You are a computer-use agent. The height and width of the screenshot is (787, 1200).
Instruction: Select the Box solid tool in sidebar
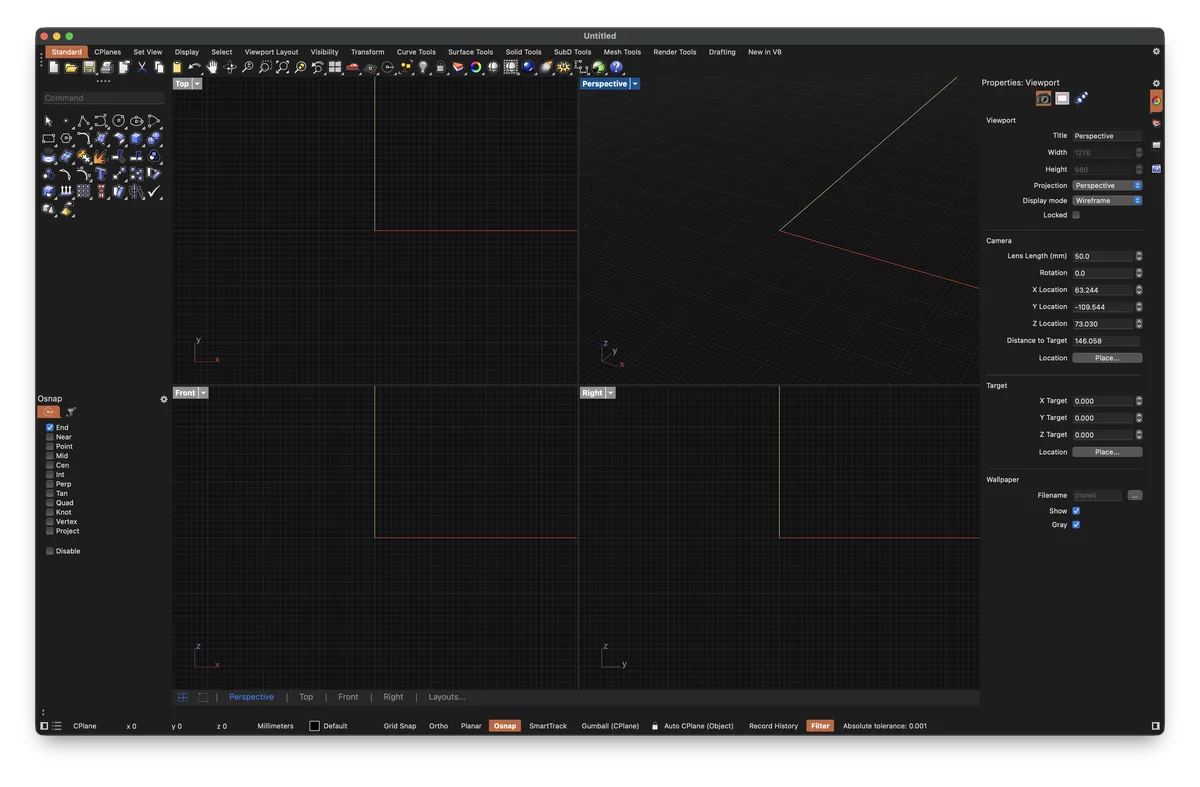tap(136, 138)
